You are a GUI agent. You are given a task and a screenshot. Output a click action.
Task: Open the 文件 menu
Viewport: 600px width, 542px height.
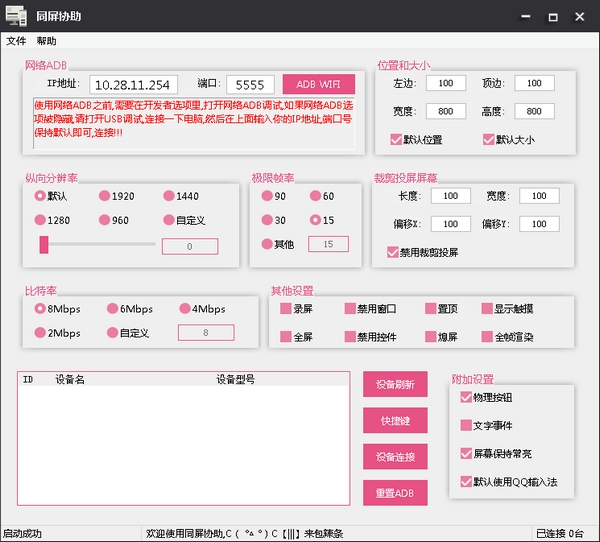[x=16, y=41]
